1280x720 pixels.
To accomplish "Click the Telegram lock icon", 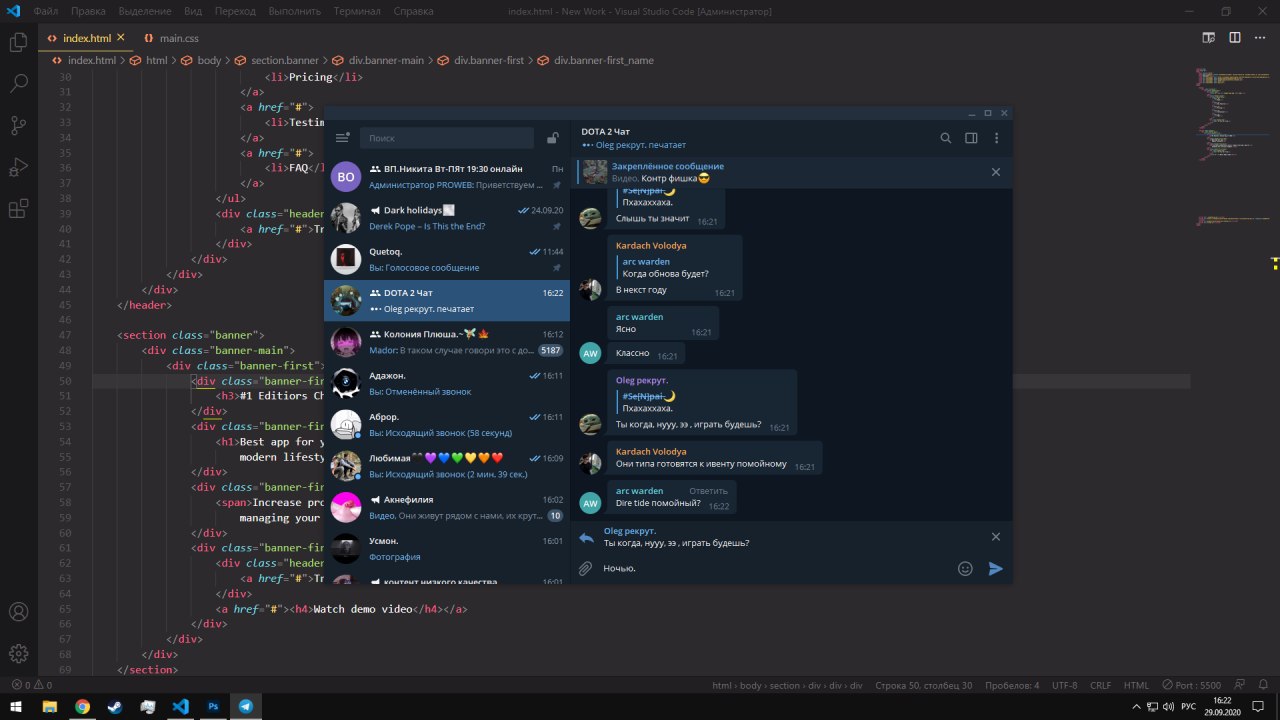I will [553, 138].
